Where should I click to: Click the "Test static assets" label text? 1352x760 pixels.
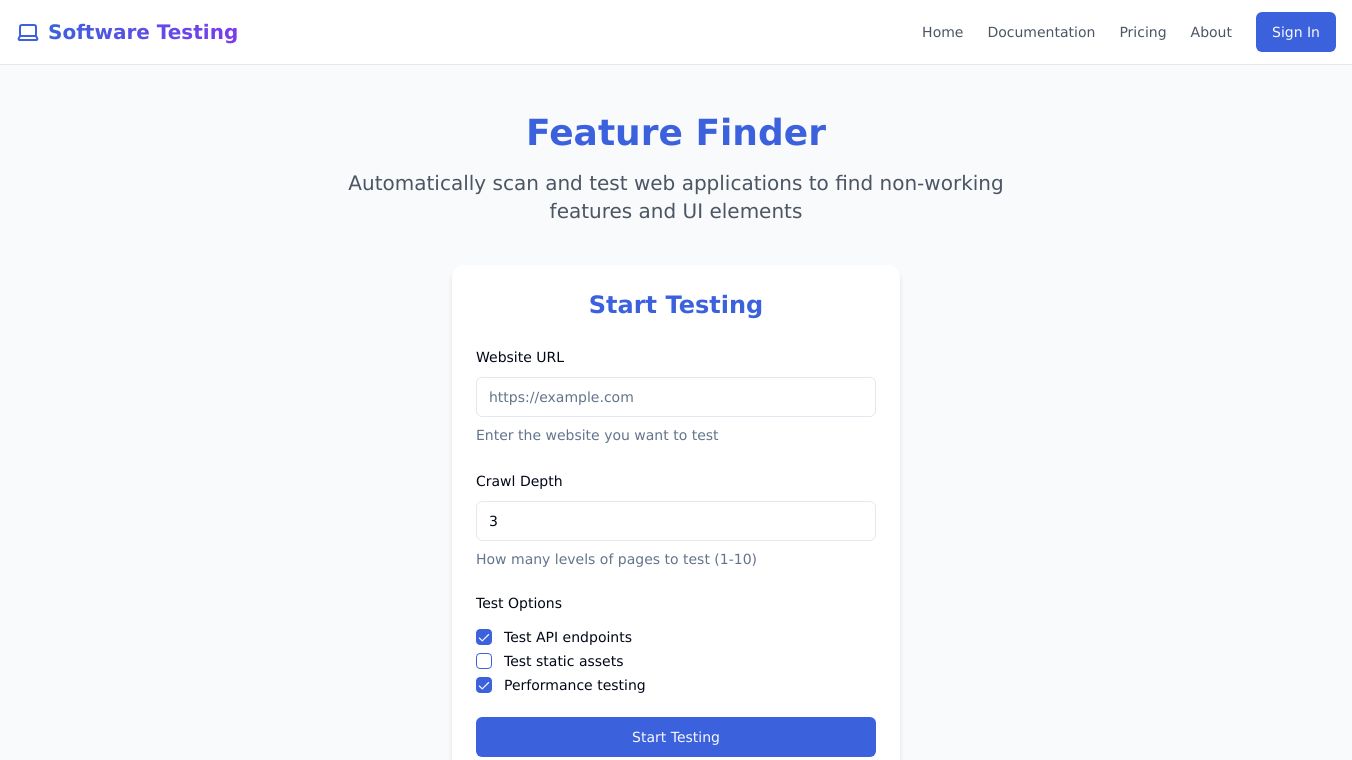tap(563, 661)
